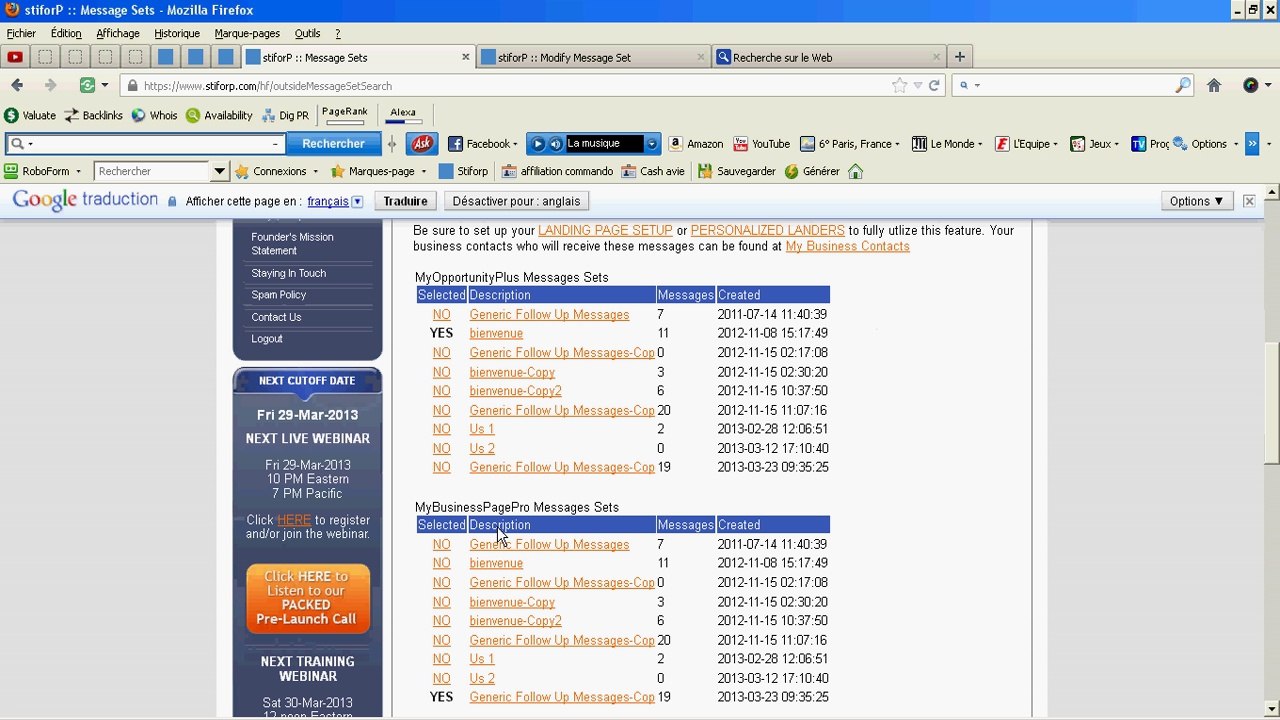Image resolution: width=1280 pixels, height=720 pixels.
Task: Click the RoboForm green house icon
Action: pos(855,172)
